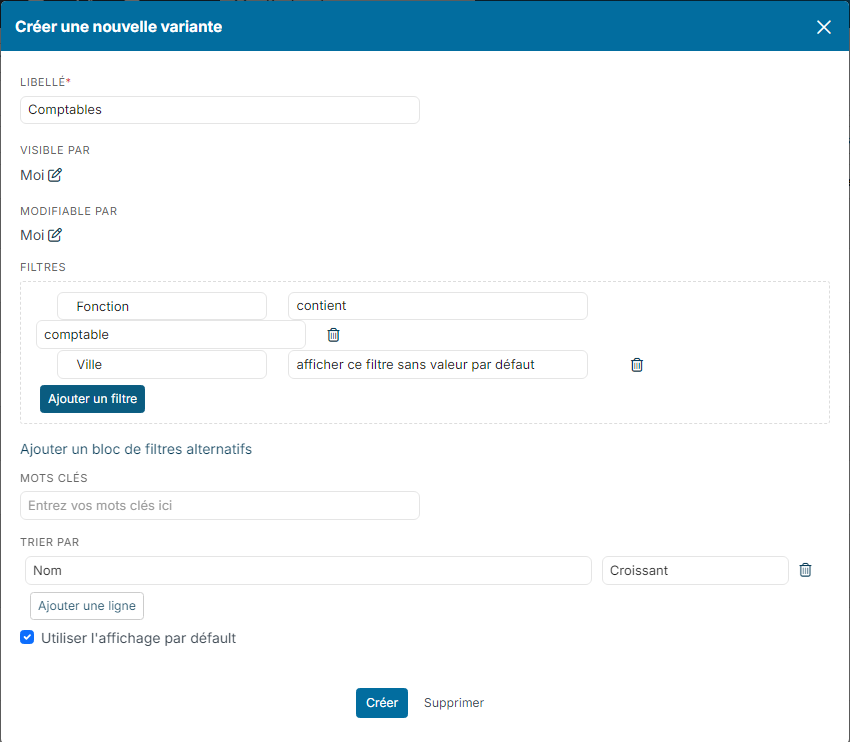Delete the Ville filter via trash icon
850x742 pixels.
pos(637,365)
